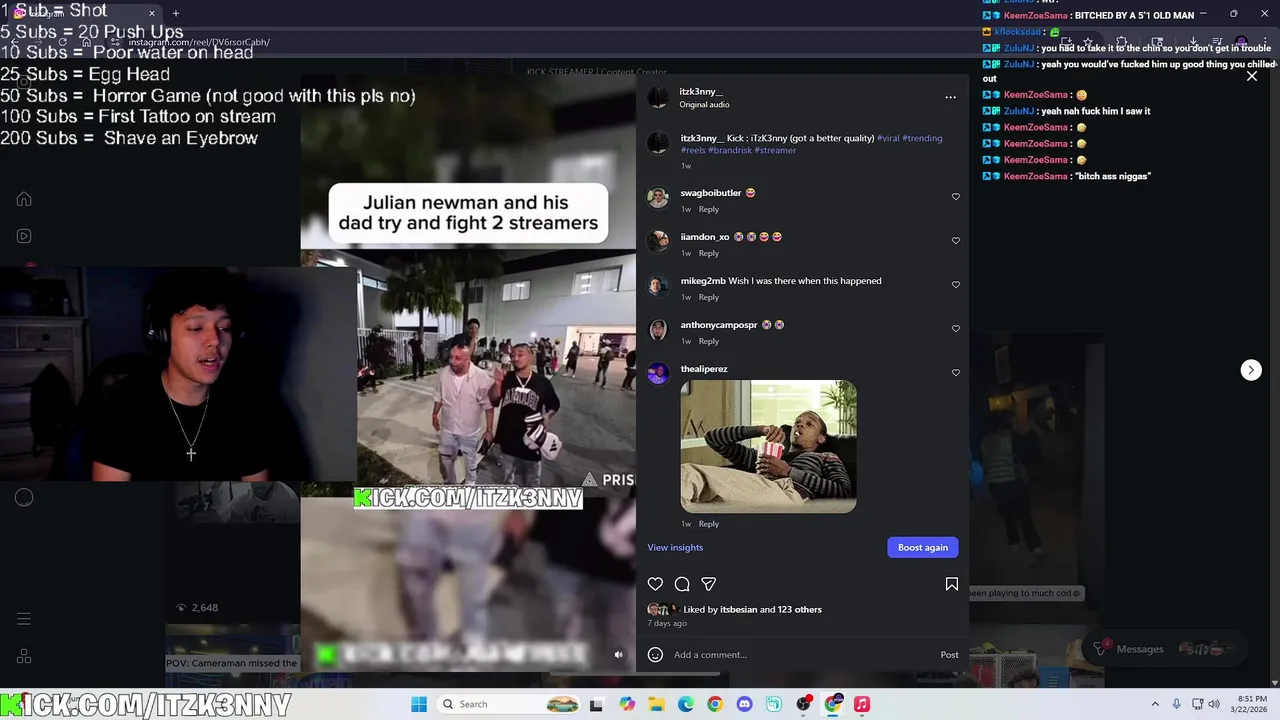Open swagboibutler's profile picture
Viewport: 1280px width, 720px height.
click(658, 197)
